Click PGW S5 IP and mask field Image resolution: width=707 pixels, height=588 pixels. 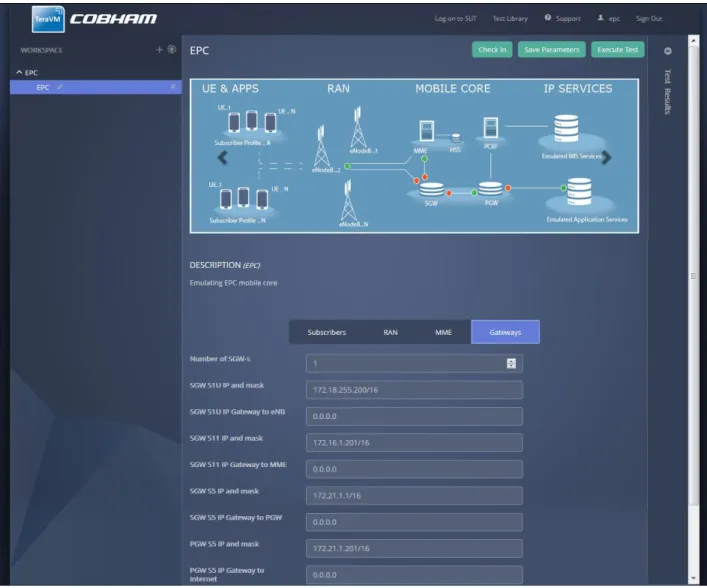click(414, 548)
